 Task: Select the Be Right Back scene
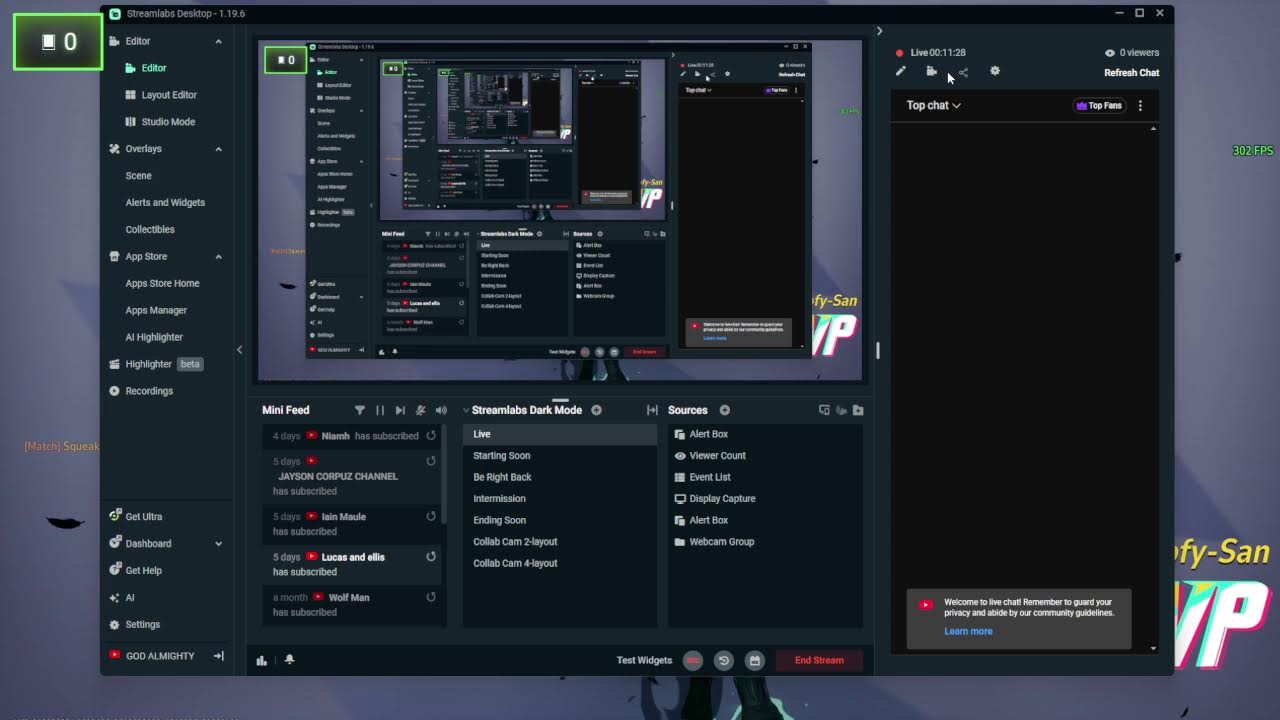pyautogui.click(x=560, y=477)
